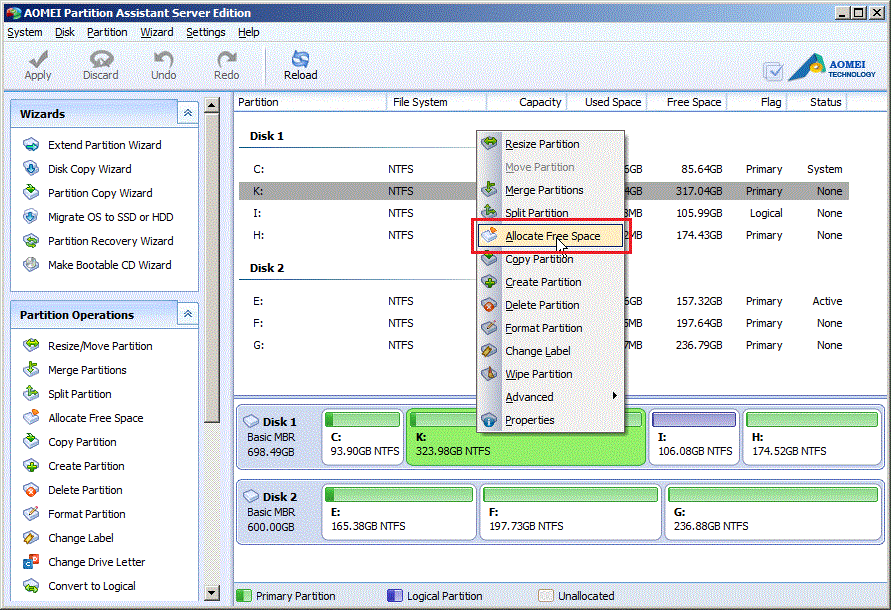The image size is (891, 610).
Task: Click Disk 2 Basic MBR label
Action: click(x=271, y=512)
